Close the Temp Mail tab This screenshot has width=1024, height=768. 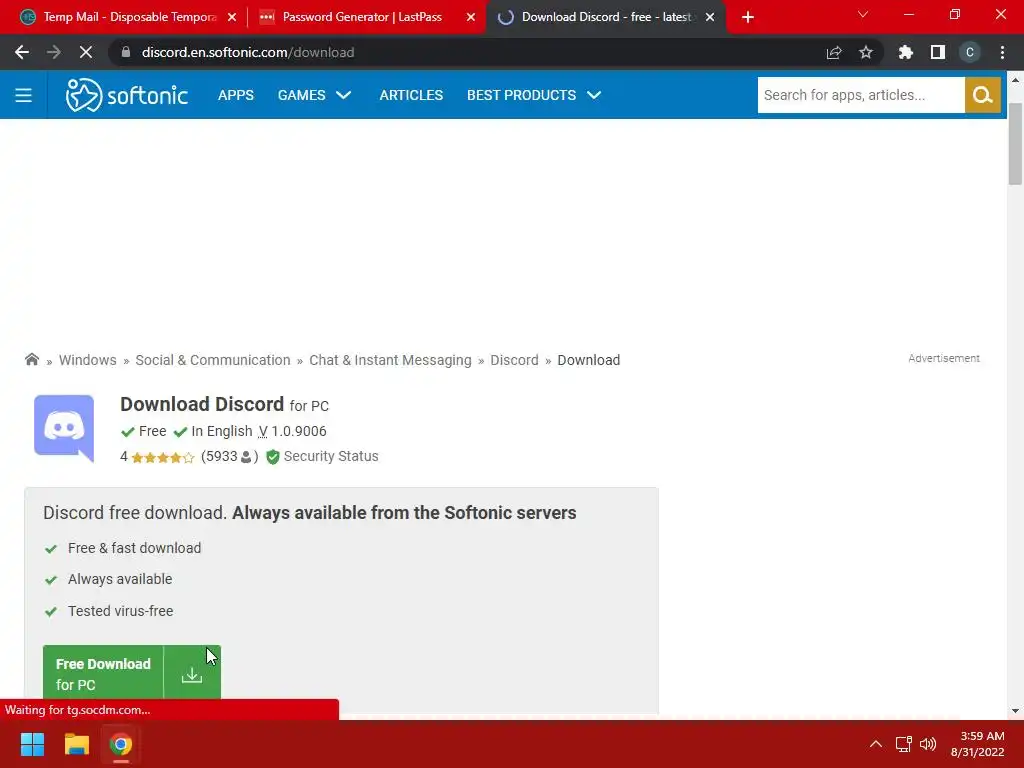click(232, 17)
